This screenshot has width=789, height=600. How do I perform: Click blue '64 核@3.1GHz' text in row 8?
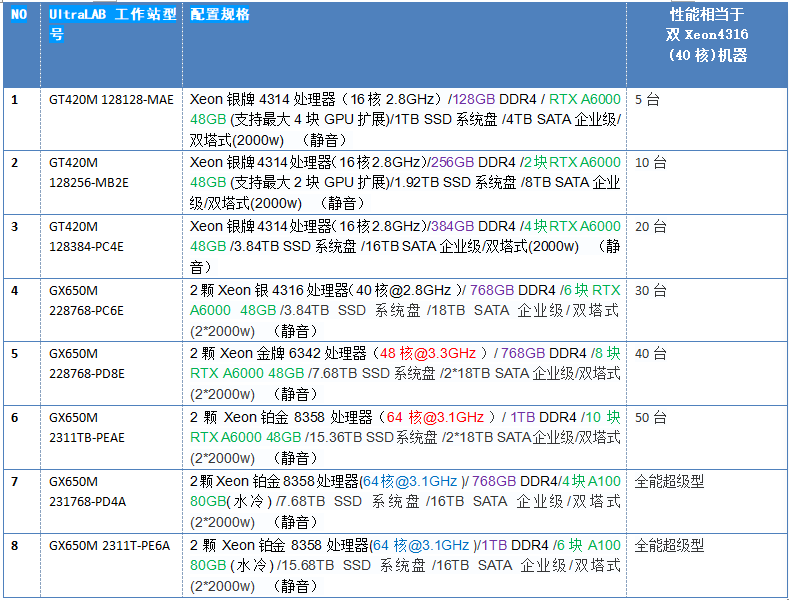point(421,545)
